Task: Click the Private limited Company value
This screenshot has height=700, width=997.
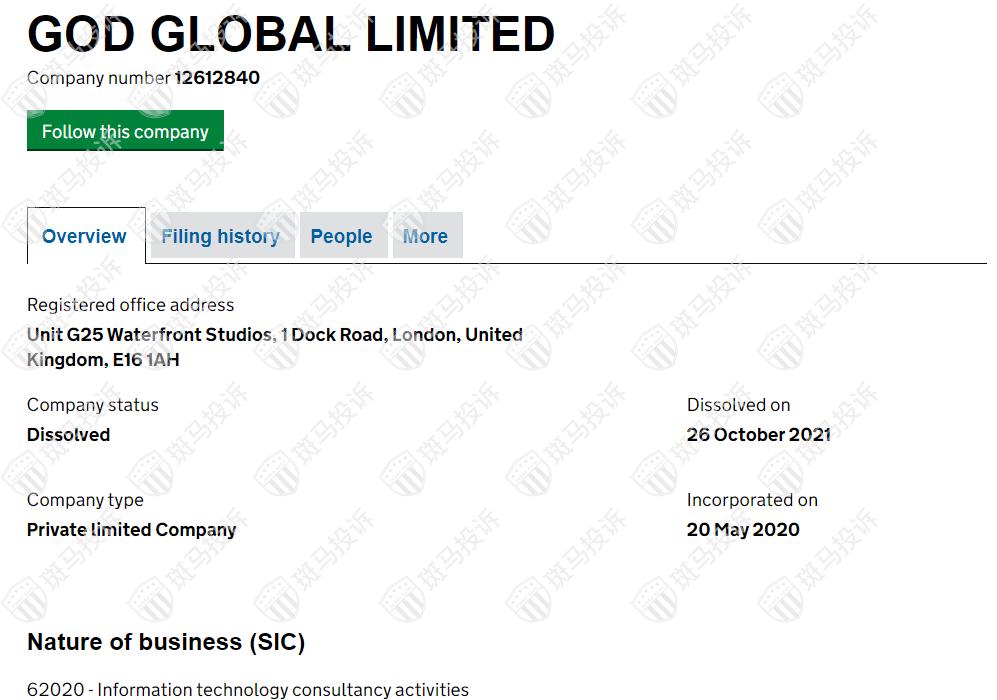Action: [131, 530]
